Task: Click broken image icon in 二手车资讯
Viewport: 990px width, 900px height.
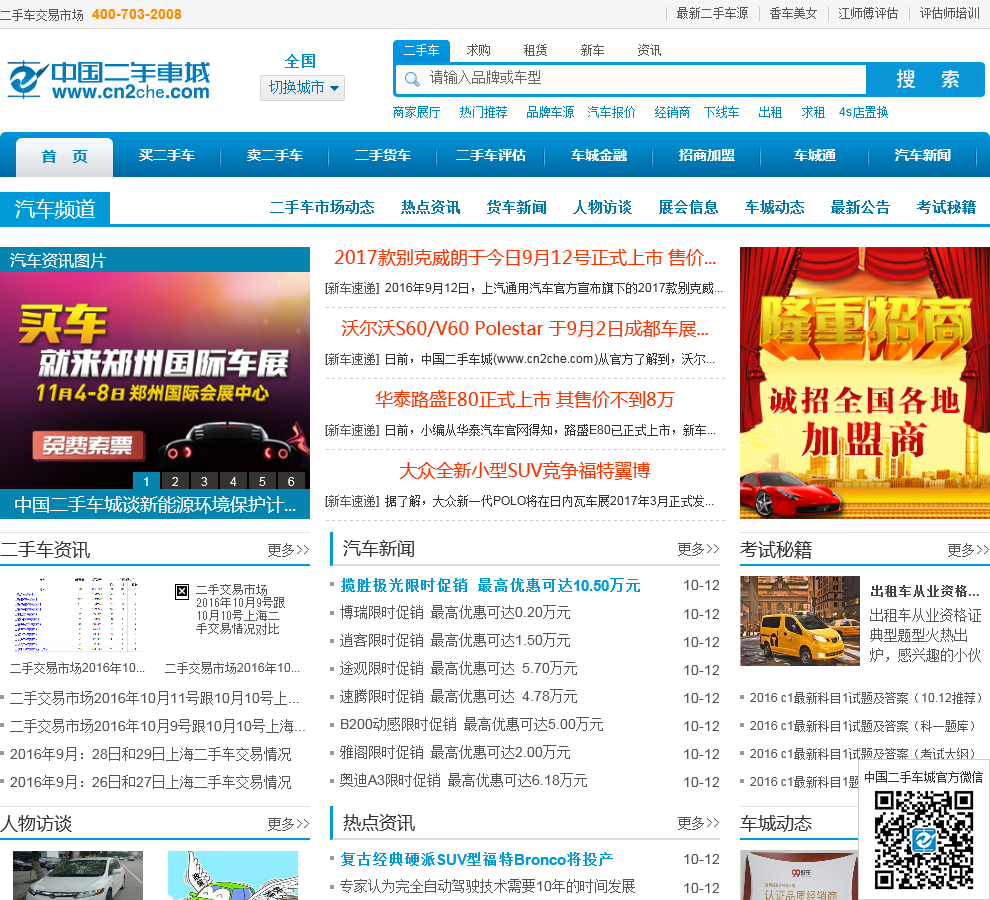Action: point(182,591)
